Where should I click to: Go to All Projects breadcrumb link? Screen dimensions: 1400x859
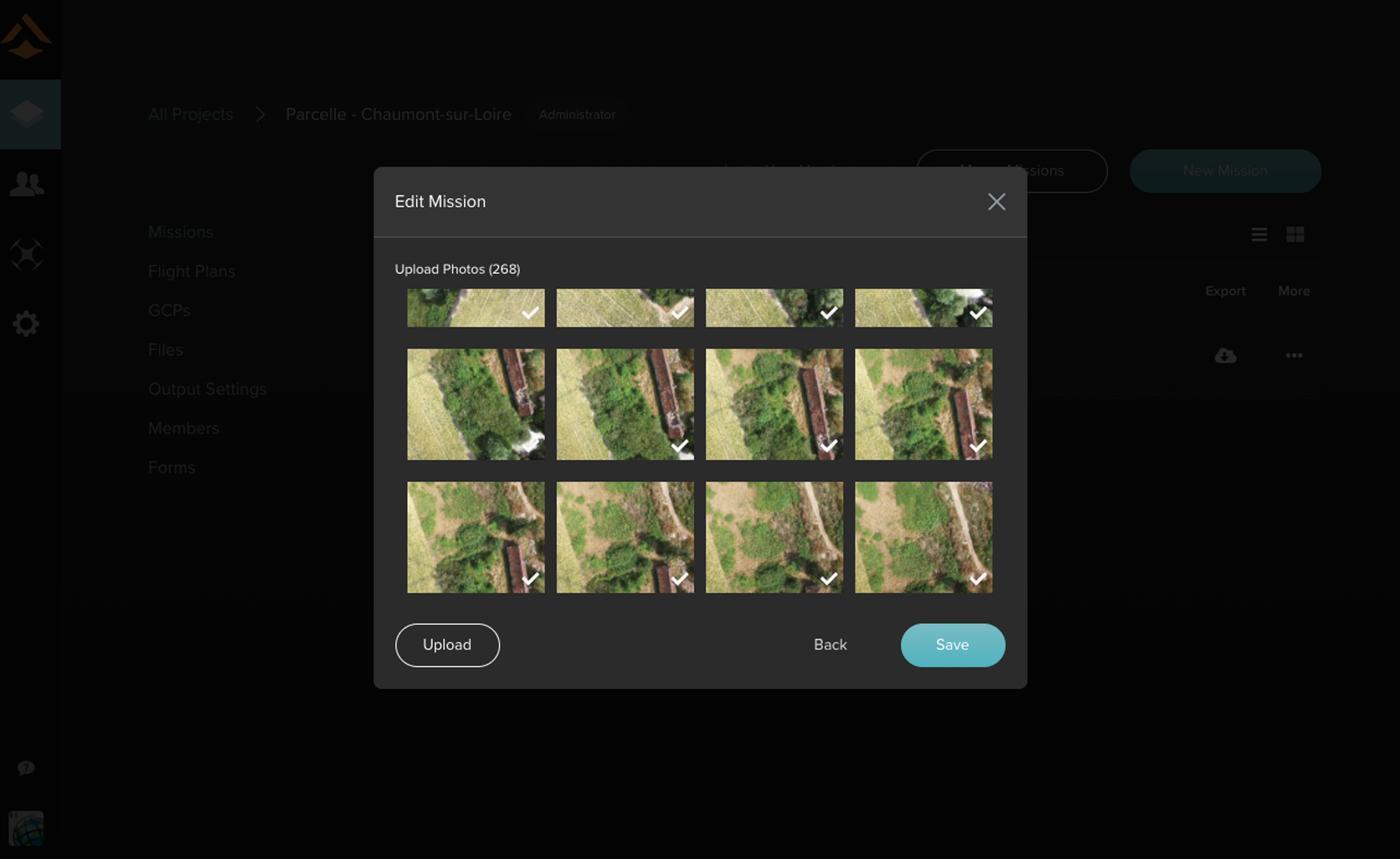190,114
